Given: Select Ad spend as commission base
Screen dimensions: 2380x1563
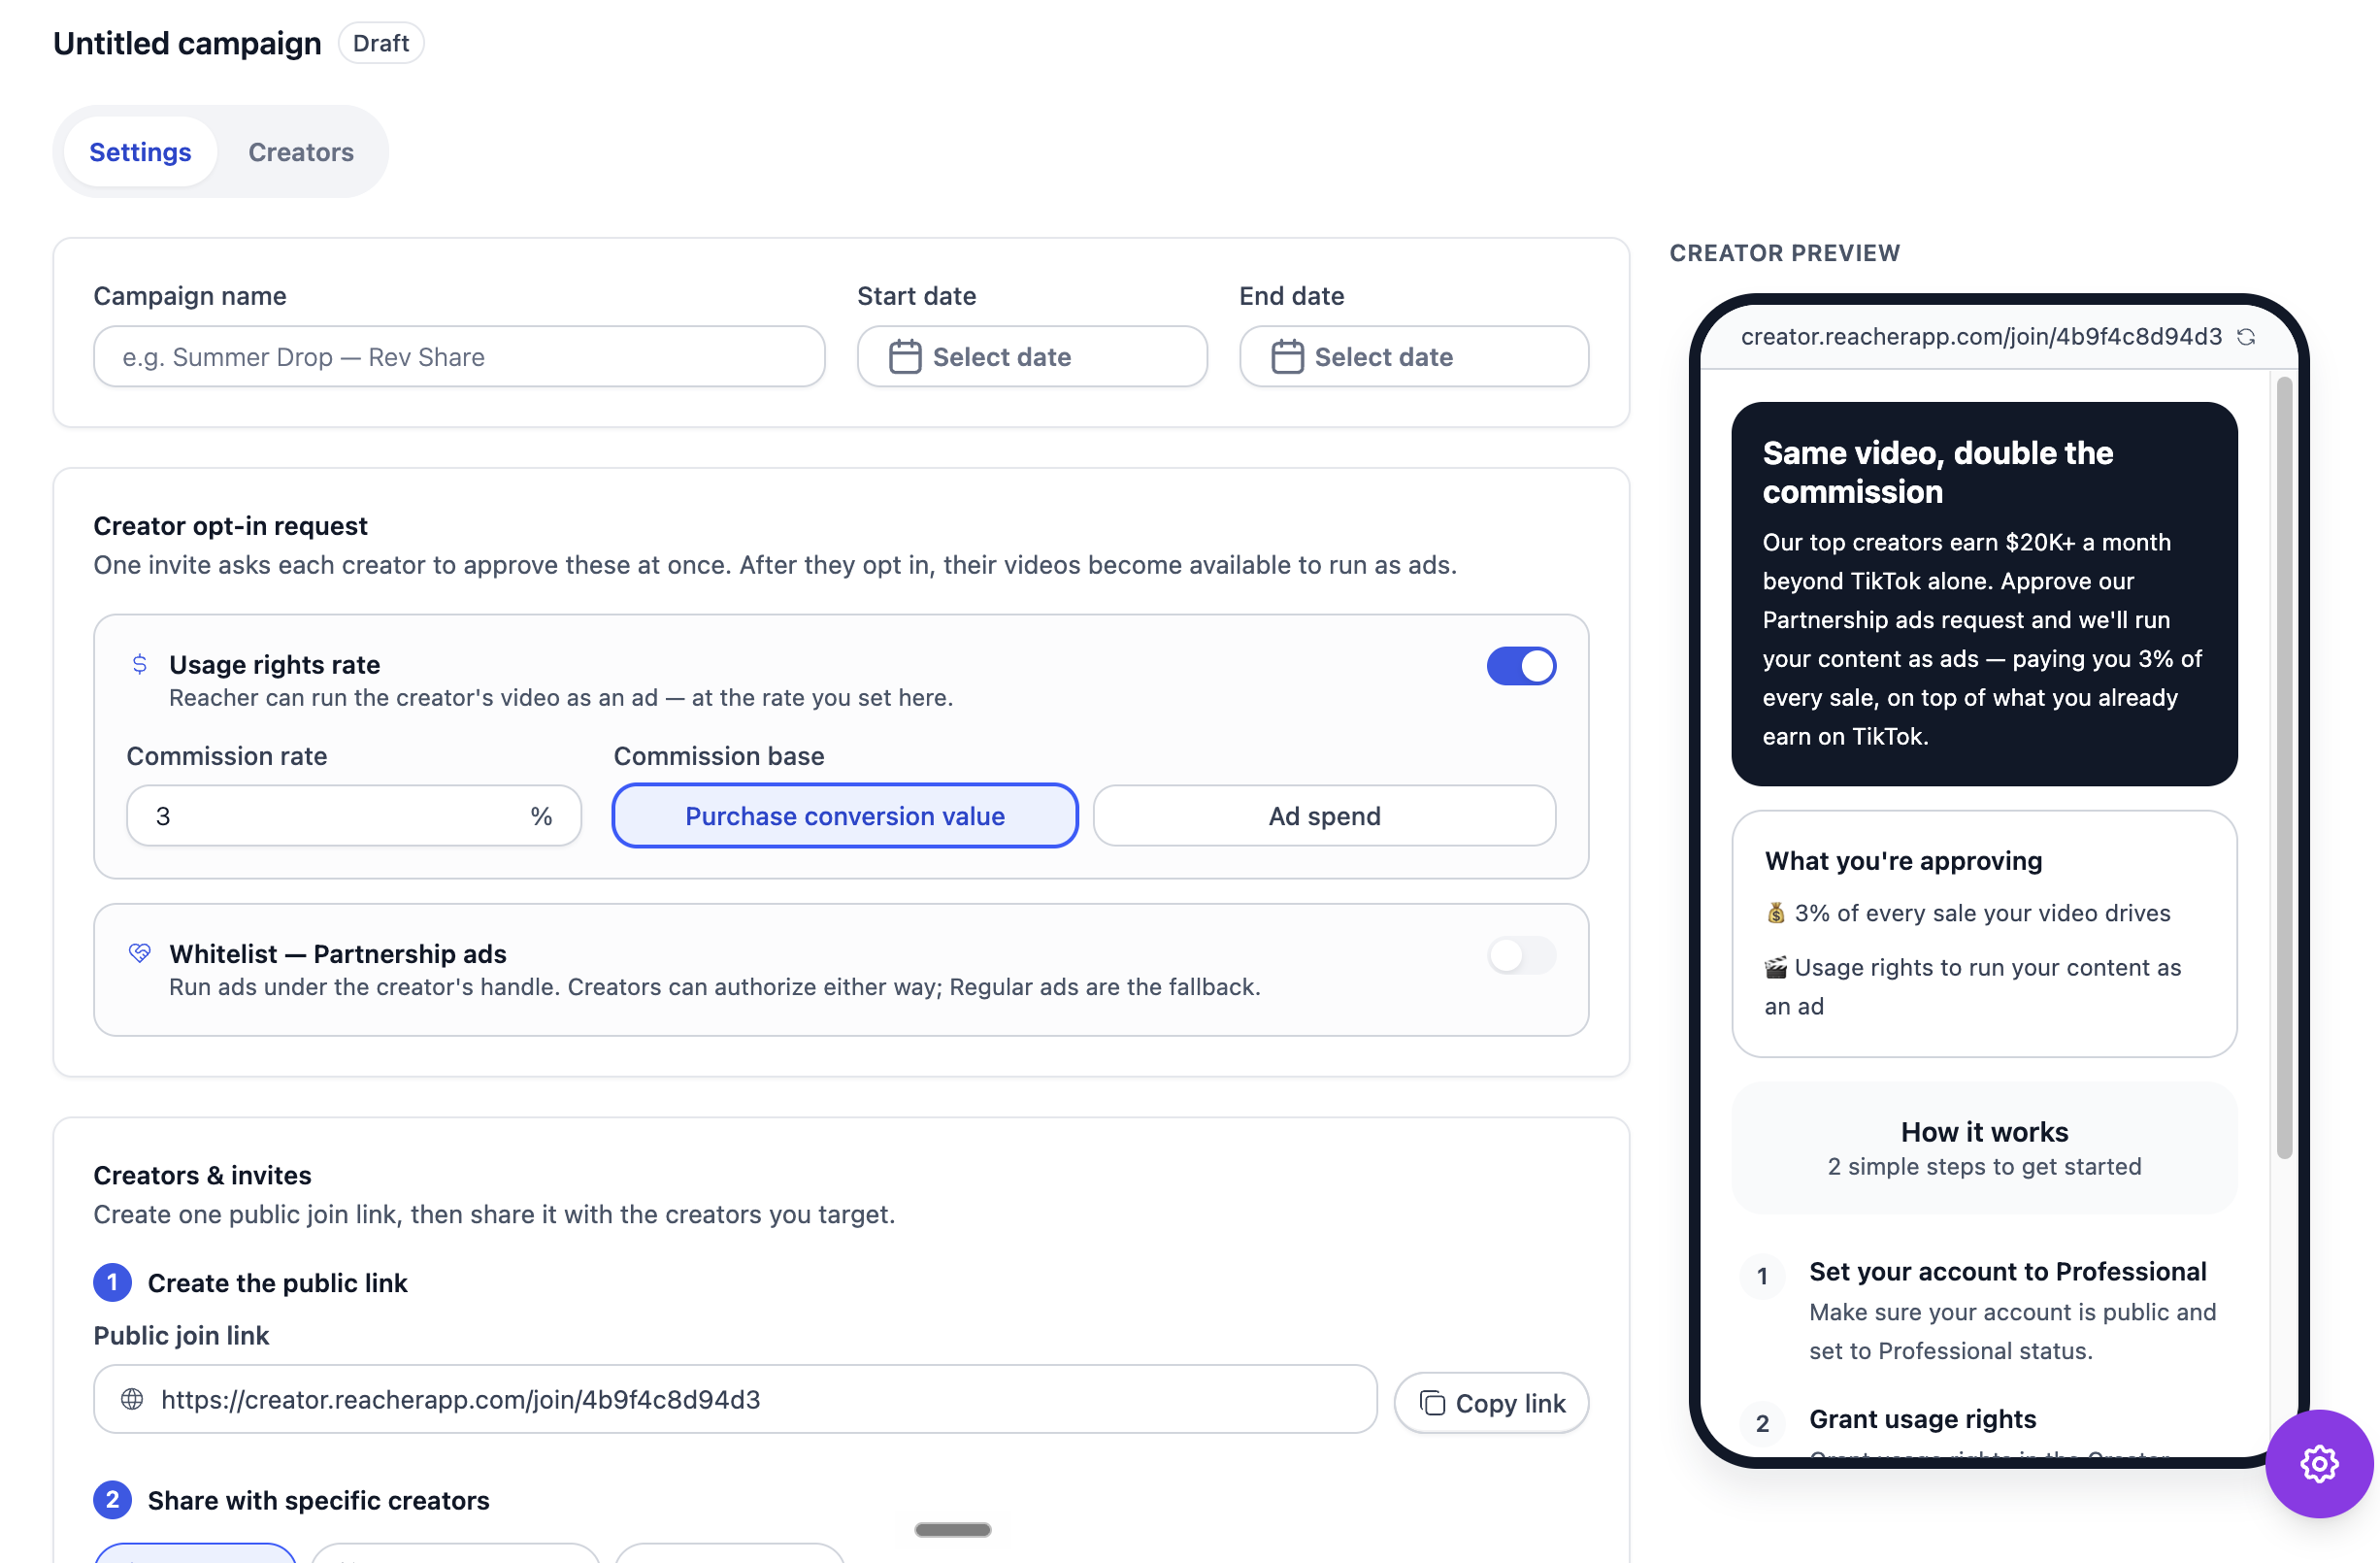Looking at the screenshot, I should [x=1324, y=816].
